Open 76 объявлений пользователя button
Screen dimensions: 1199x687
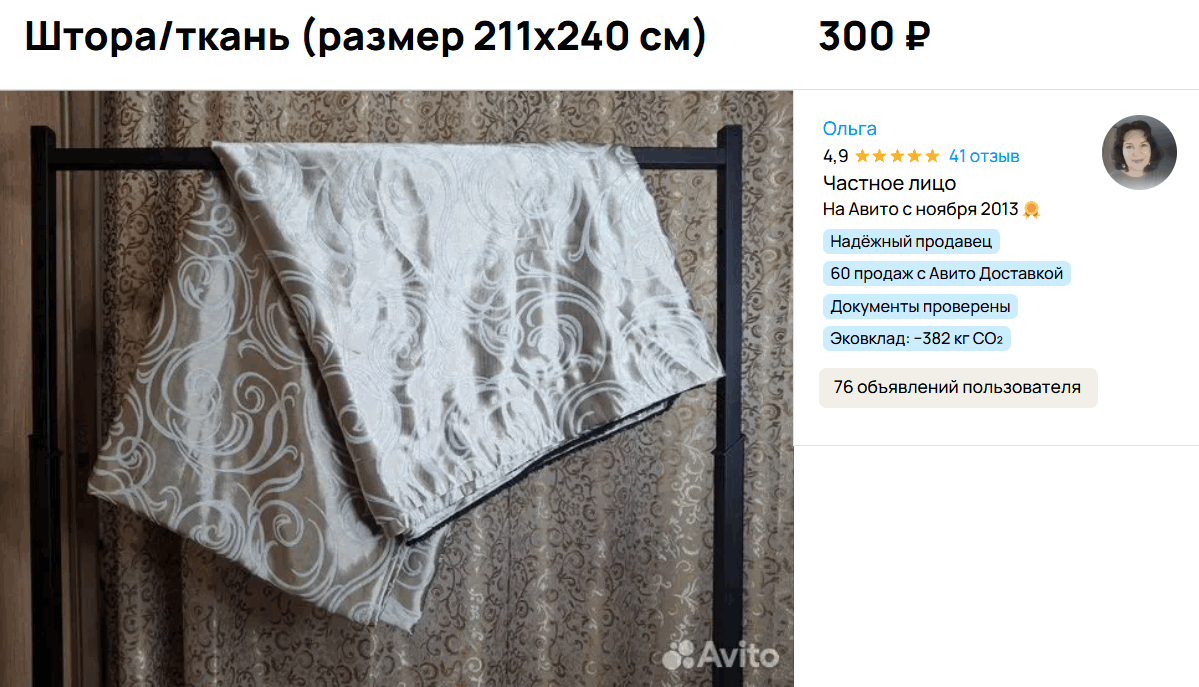point(957,388)
